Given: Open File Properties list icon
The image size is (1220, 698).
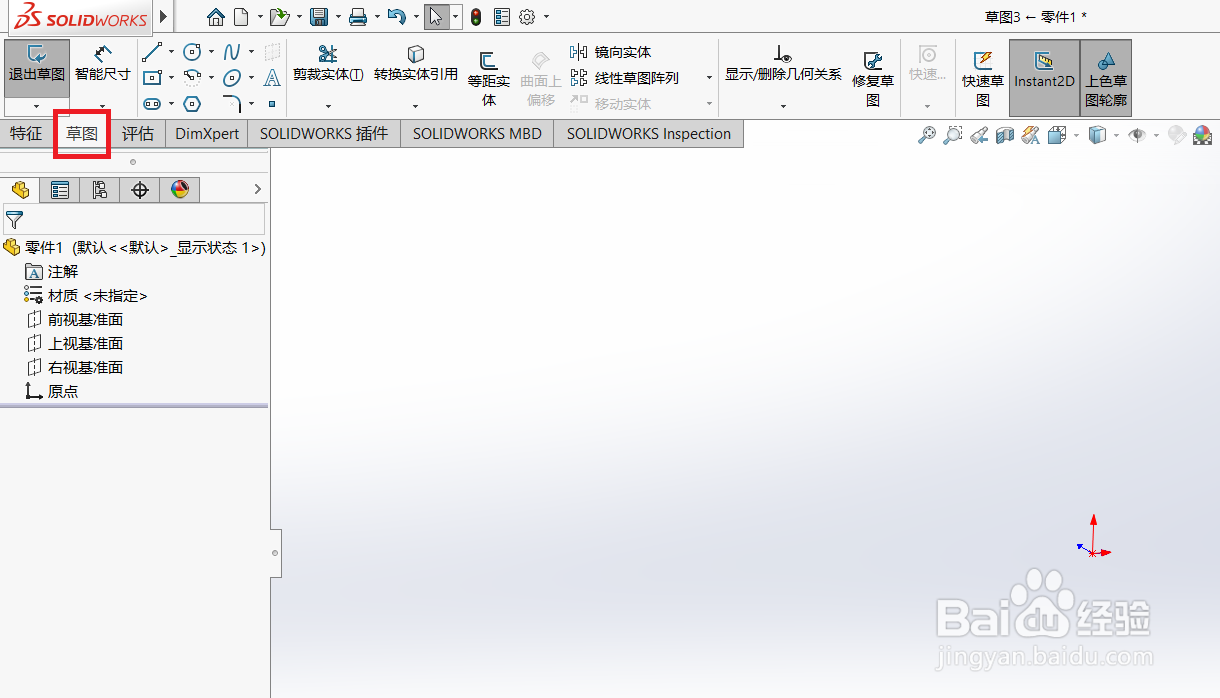Looking at the screenshot, I should 502,17.
